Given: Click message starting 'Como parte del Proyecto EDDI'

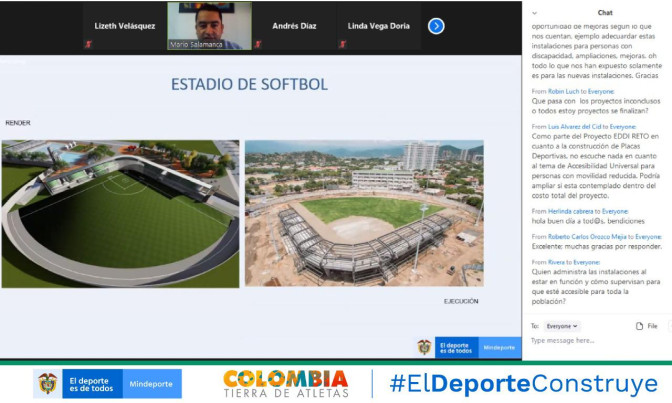Looking at the screenshot, I should pyautogui.click(x=595, y=166).
